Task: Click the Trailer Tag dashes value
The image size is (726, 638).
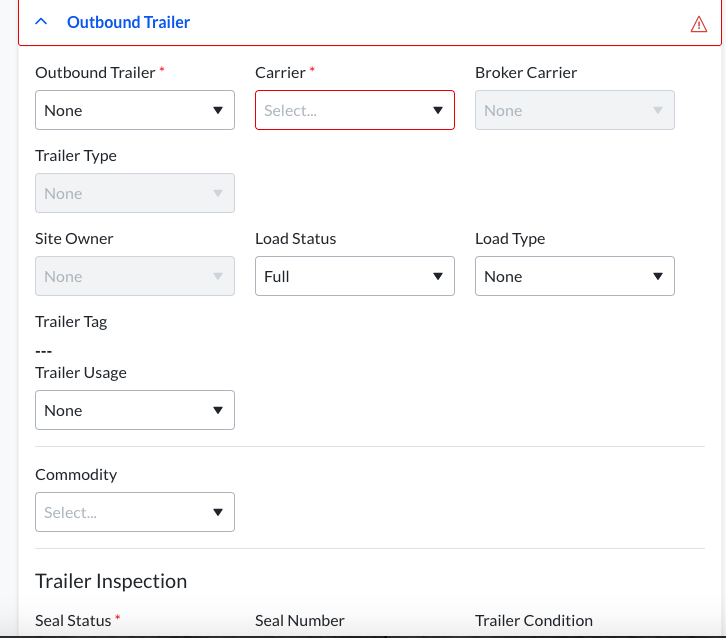Action: [43, 350]
